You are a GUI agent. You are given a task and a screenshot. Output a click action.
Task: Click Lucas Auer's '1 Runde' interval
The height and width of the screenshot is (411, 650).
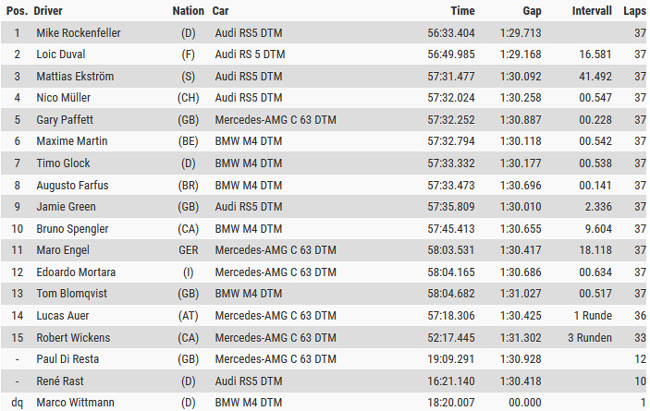click(x=593, y=316)
